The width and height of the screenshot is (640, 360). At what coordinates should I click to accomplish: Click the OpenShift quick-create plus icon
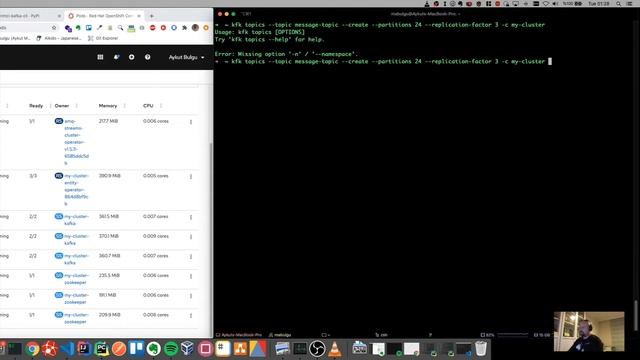pyautogui.click(x=131, y=57)
